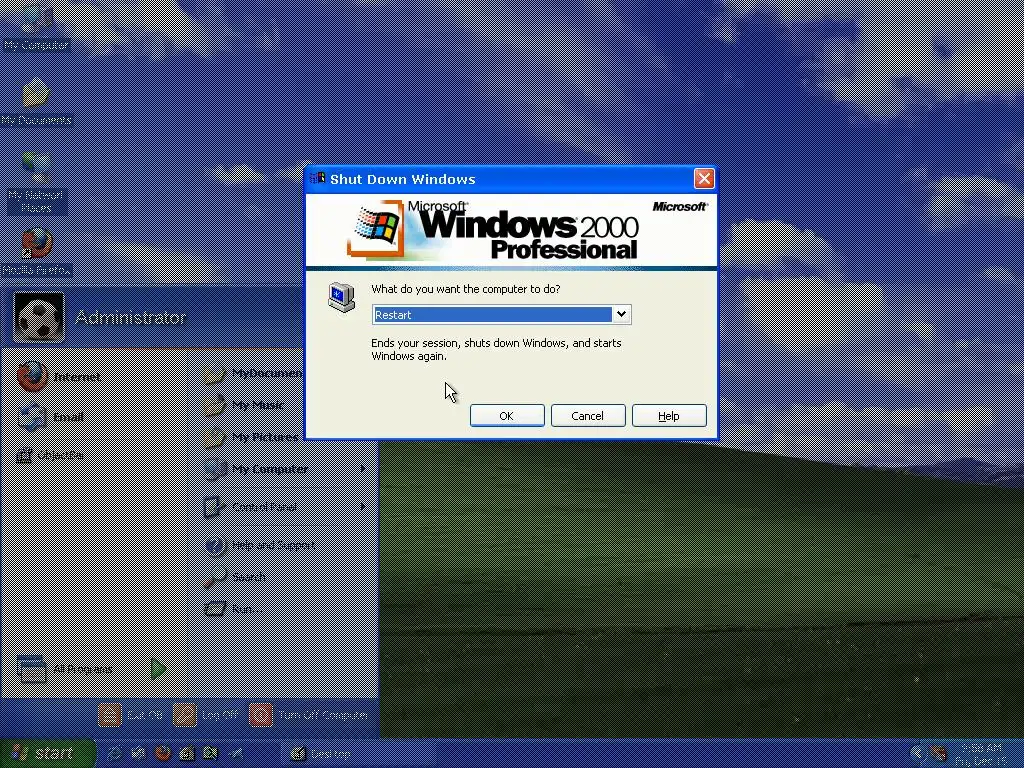This screenshot has height=768, width=1024.
Task: Open Help and Support from start menu
Action: (260, 545)
